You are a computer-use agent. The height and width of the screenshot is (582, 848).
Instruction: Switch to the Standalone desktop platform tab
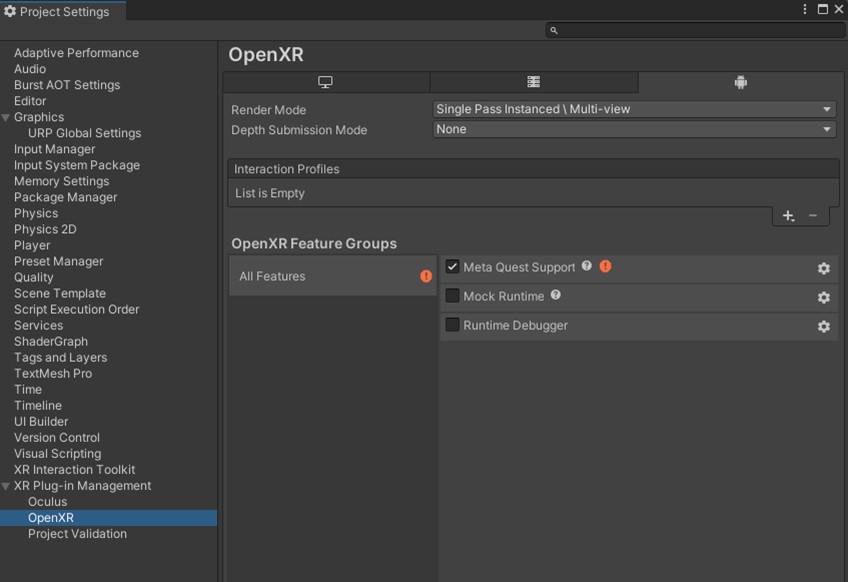tap(325, 82)
